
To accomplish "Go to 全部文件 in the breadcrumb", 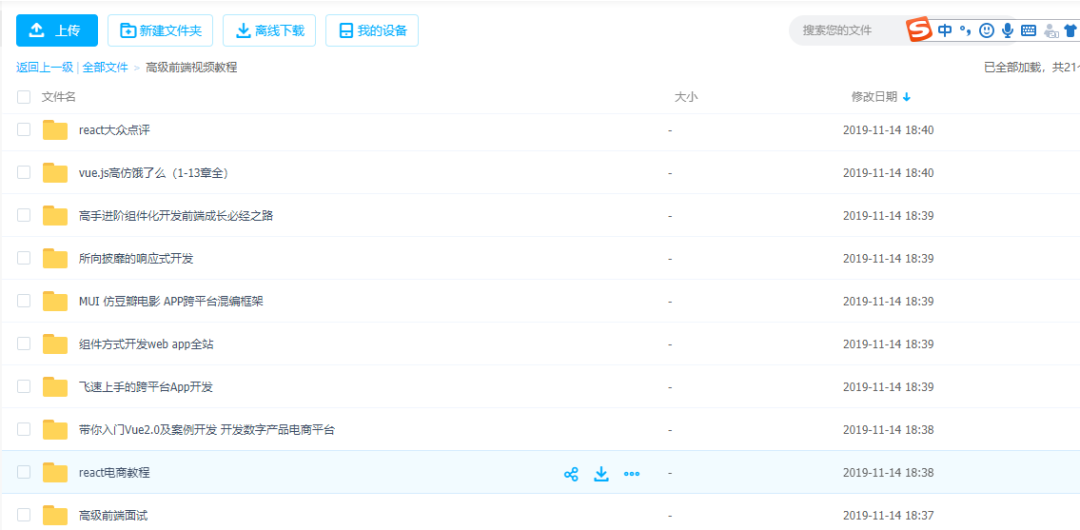I will 105,67.
